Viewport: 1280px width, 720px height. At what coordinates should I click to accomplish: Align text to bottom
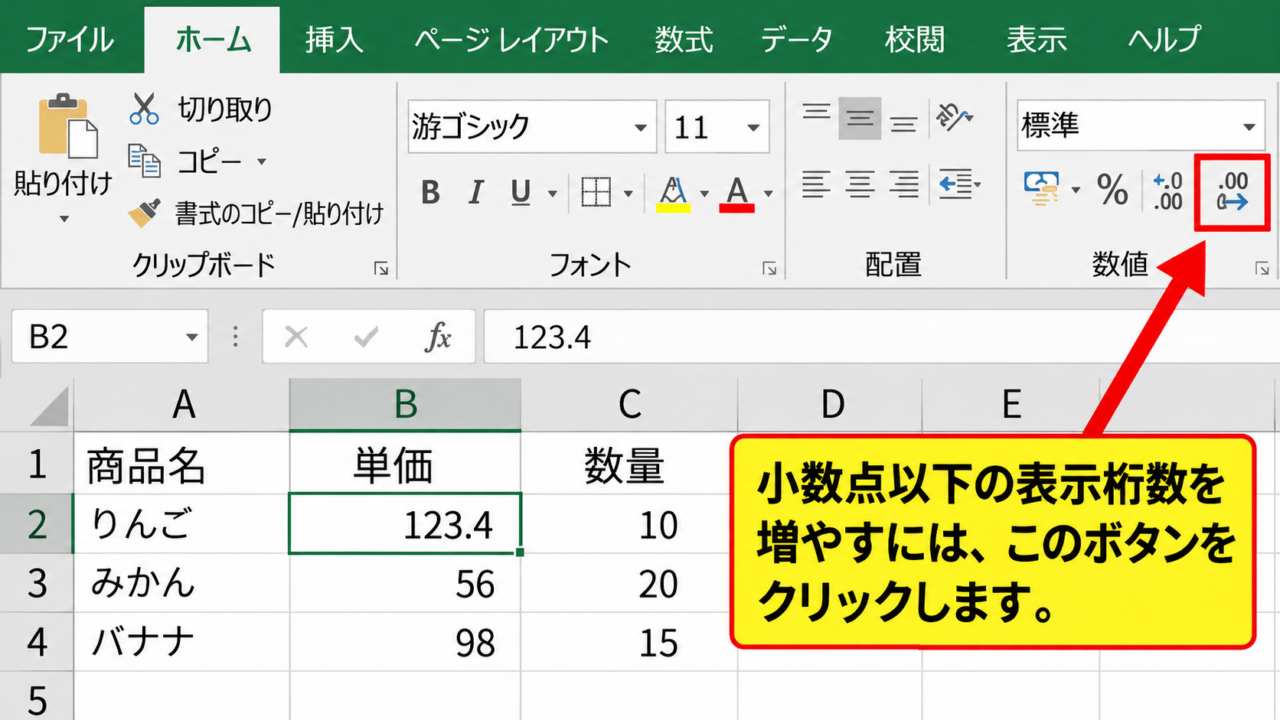click(x=904, y=124)
